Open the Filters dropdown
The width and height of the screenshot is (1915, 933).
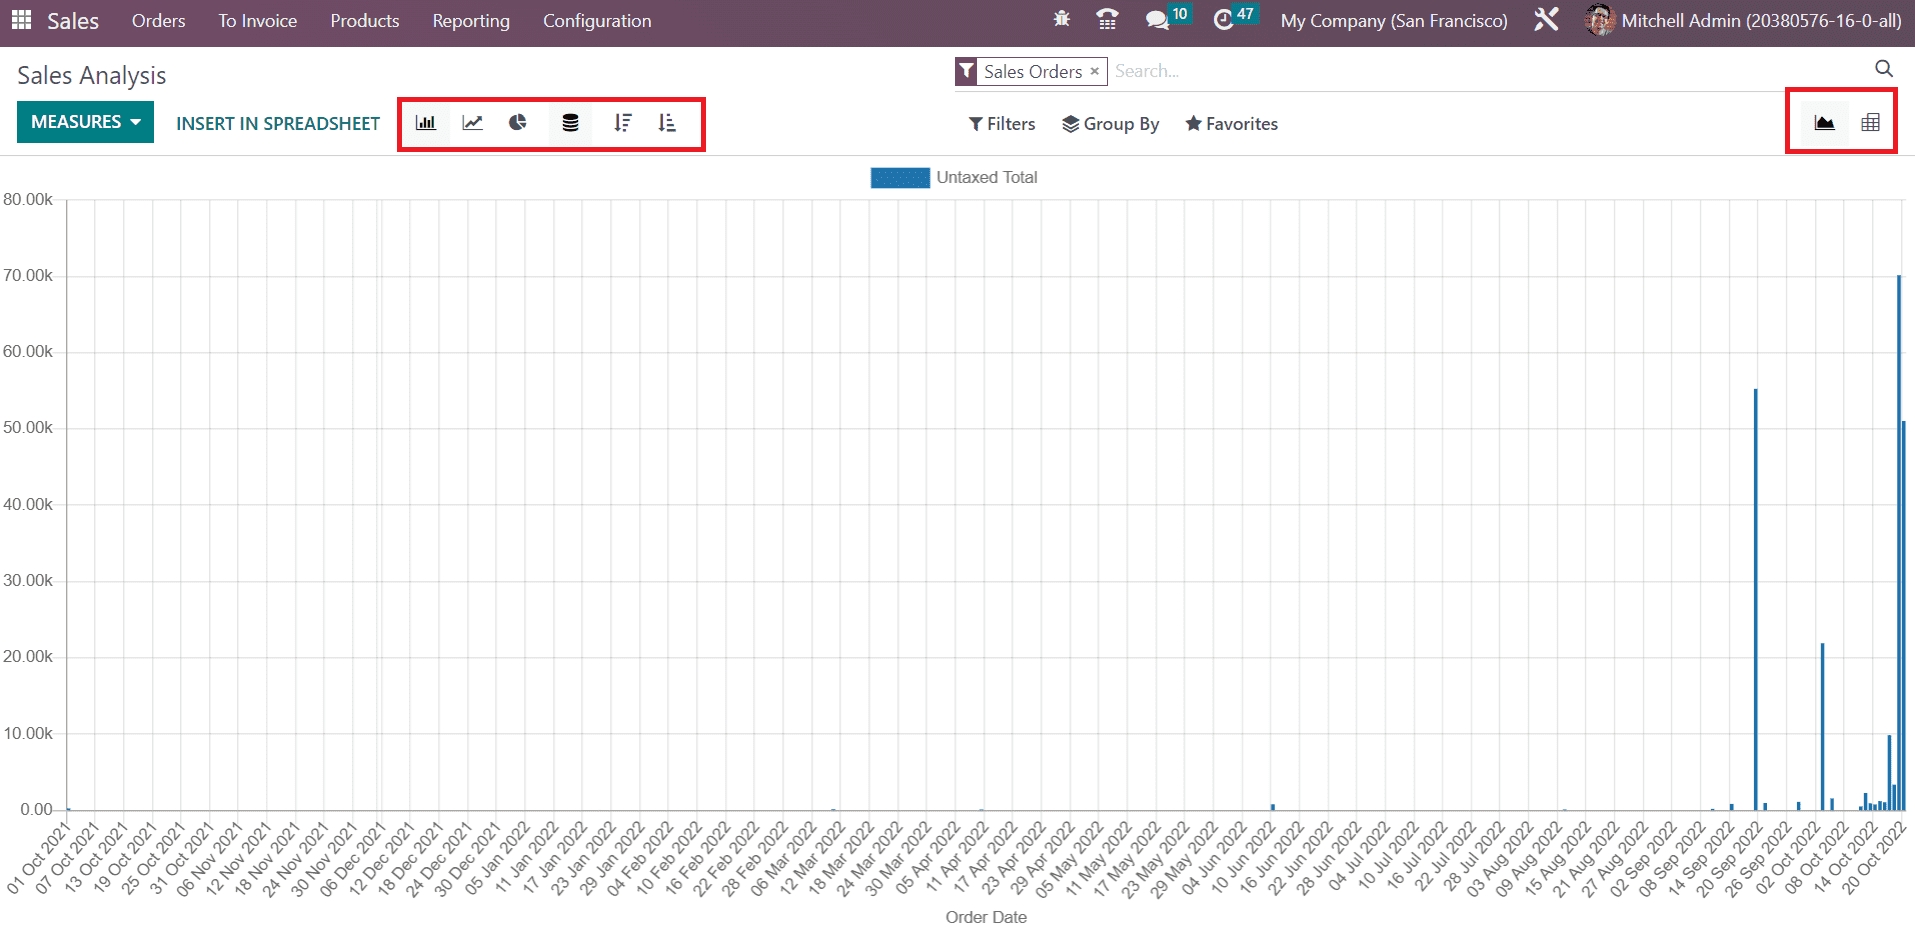1002,124
